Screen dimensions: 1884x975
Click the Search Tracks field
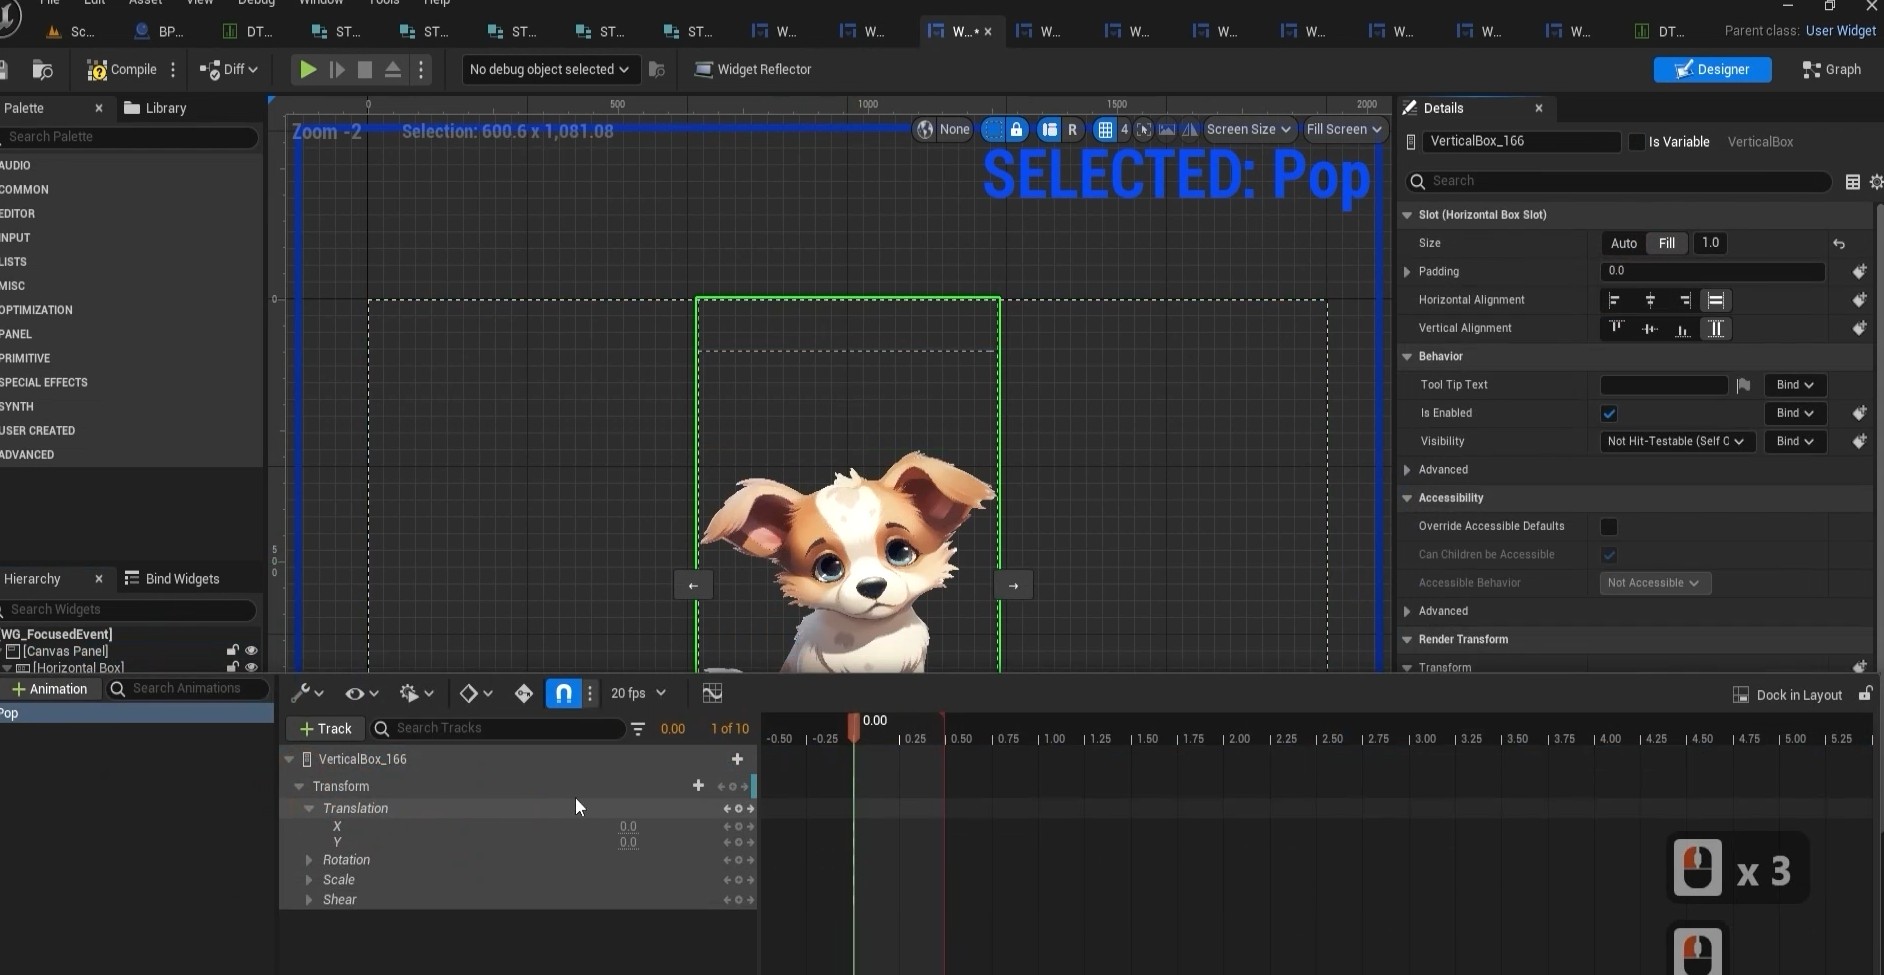click(506, 728)
